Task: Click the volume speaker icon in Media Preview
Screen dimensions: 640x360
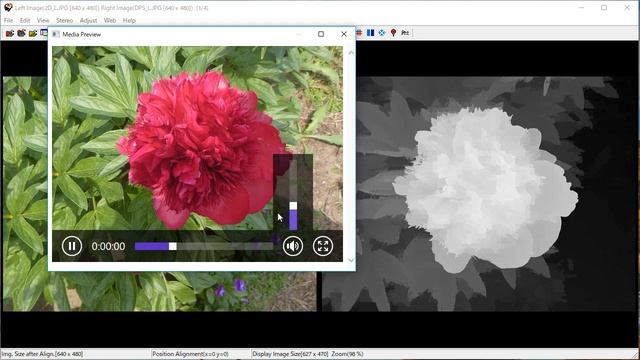Action: coord(293,246)
